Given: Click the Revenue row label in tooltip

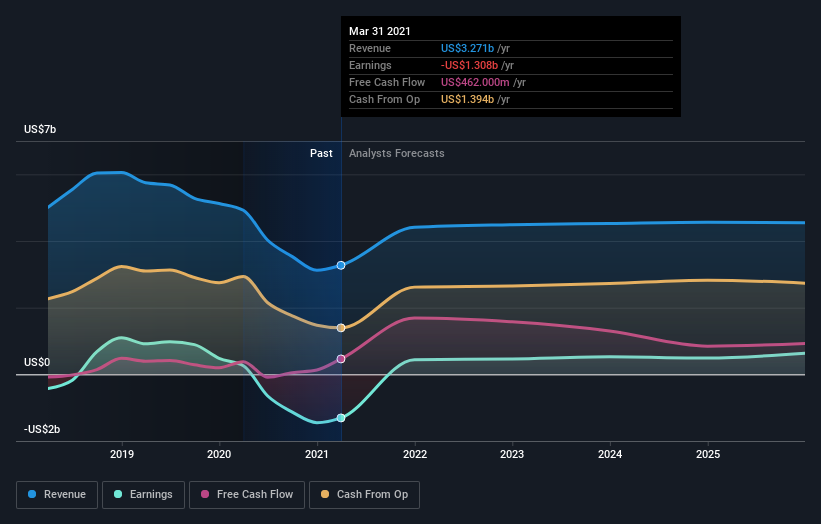Looking at the screenshot, I should pyautogui.click(x=370, y=48).
